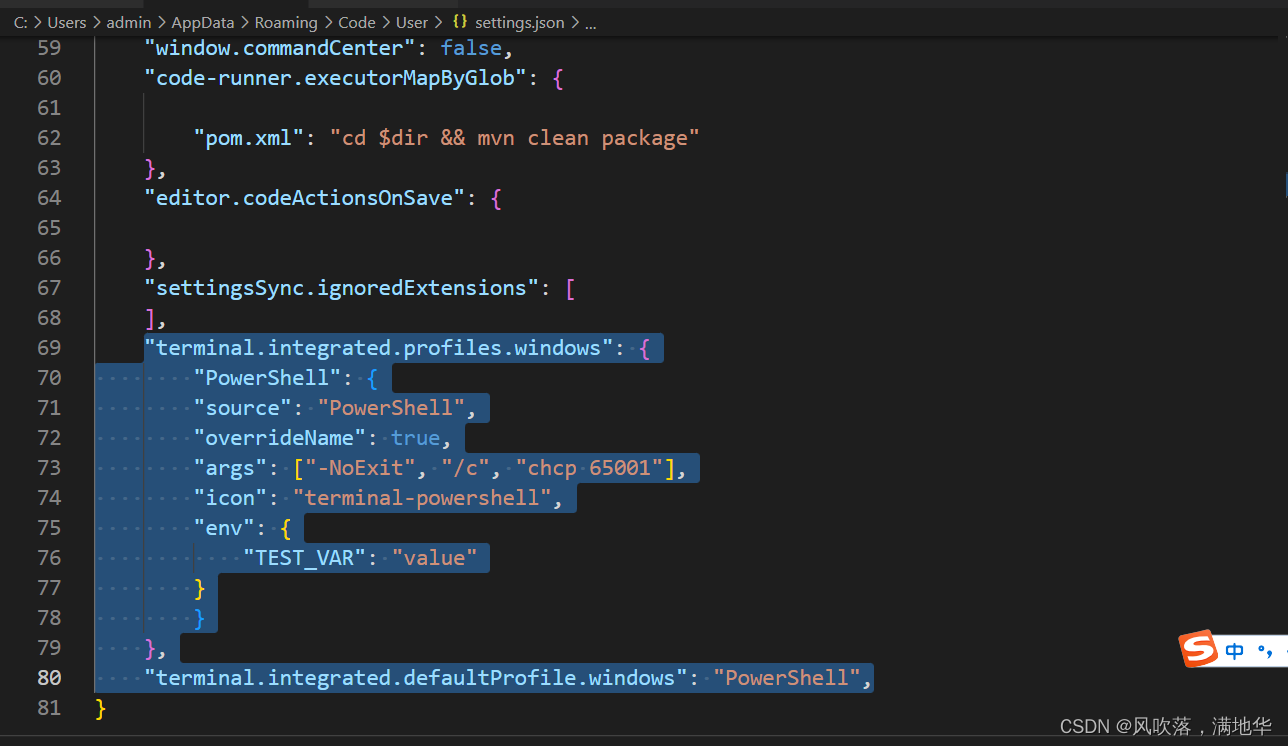Screen dimensions: 1288x746
Task: Click line number 81 in the gutter
Action: point(49,708)
